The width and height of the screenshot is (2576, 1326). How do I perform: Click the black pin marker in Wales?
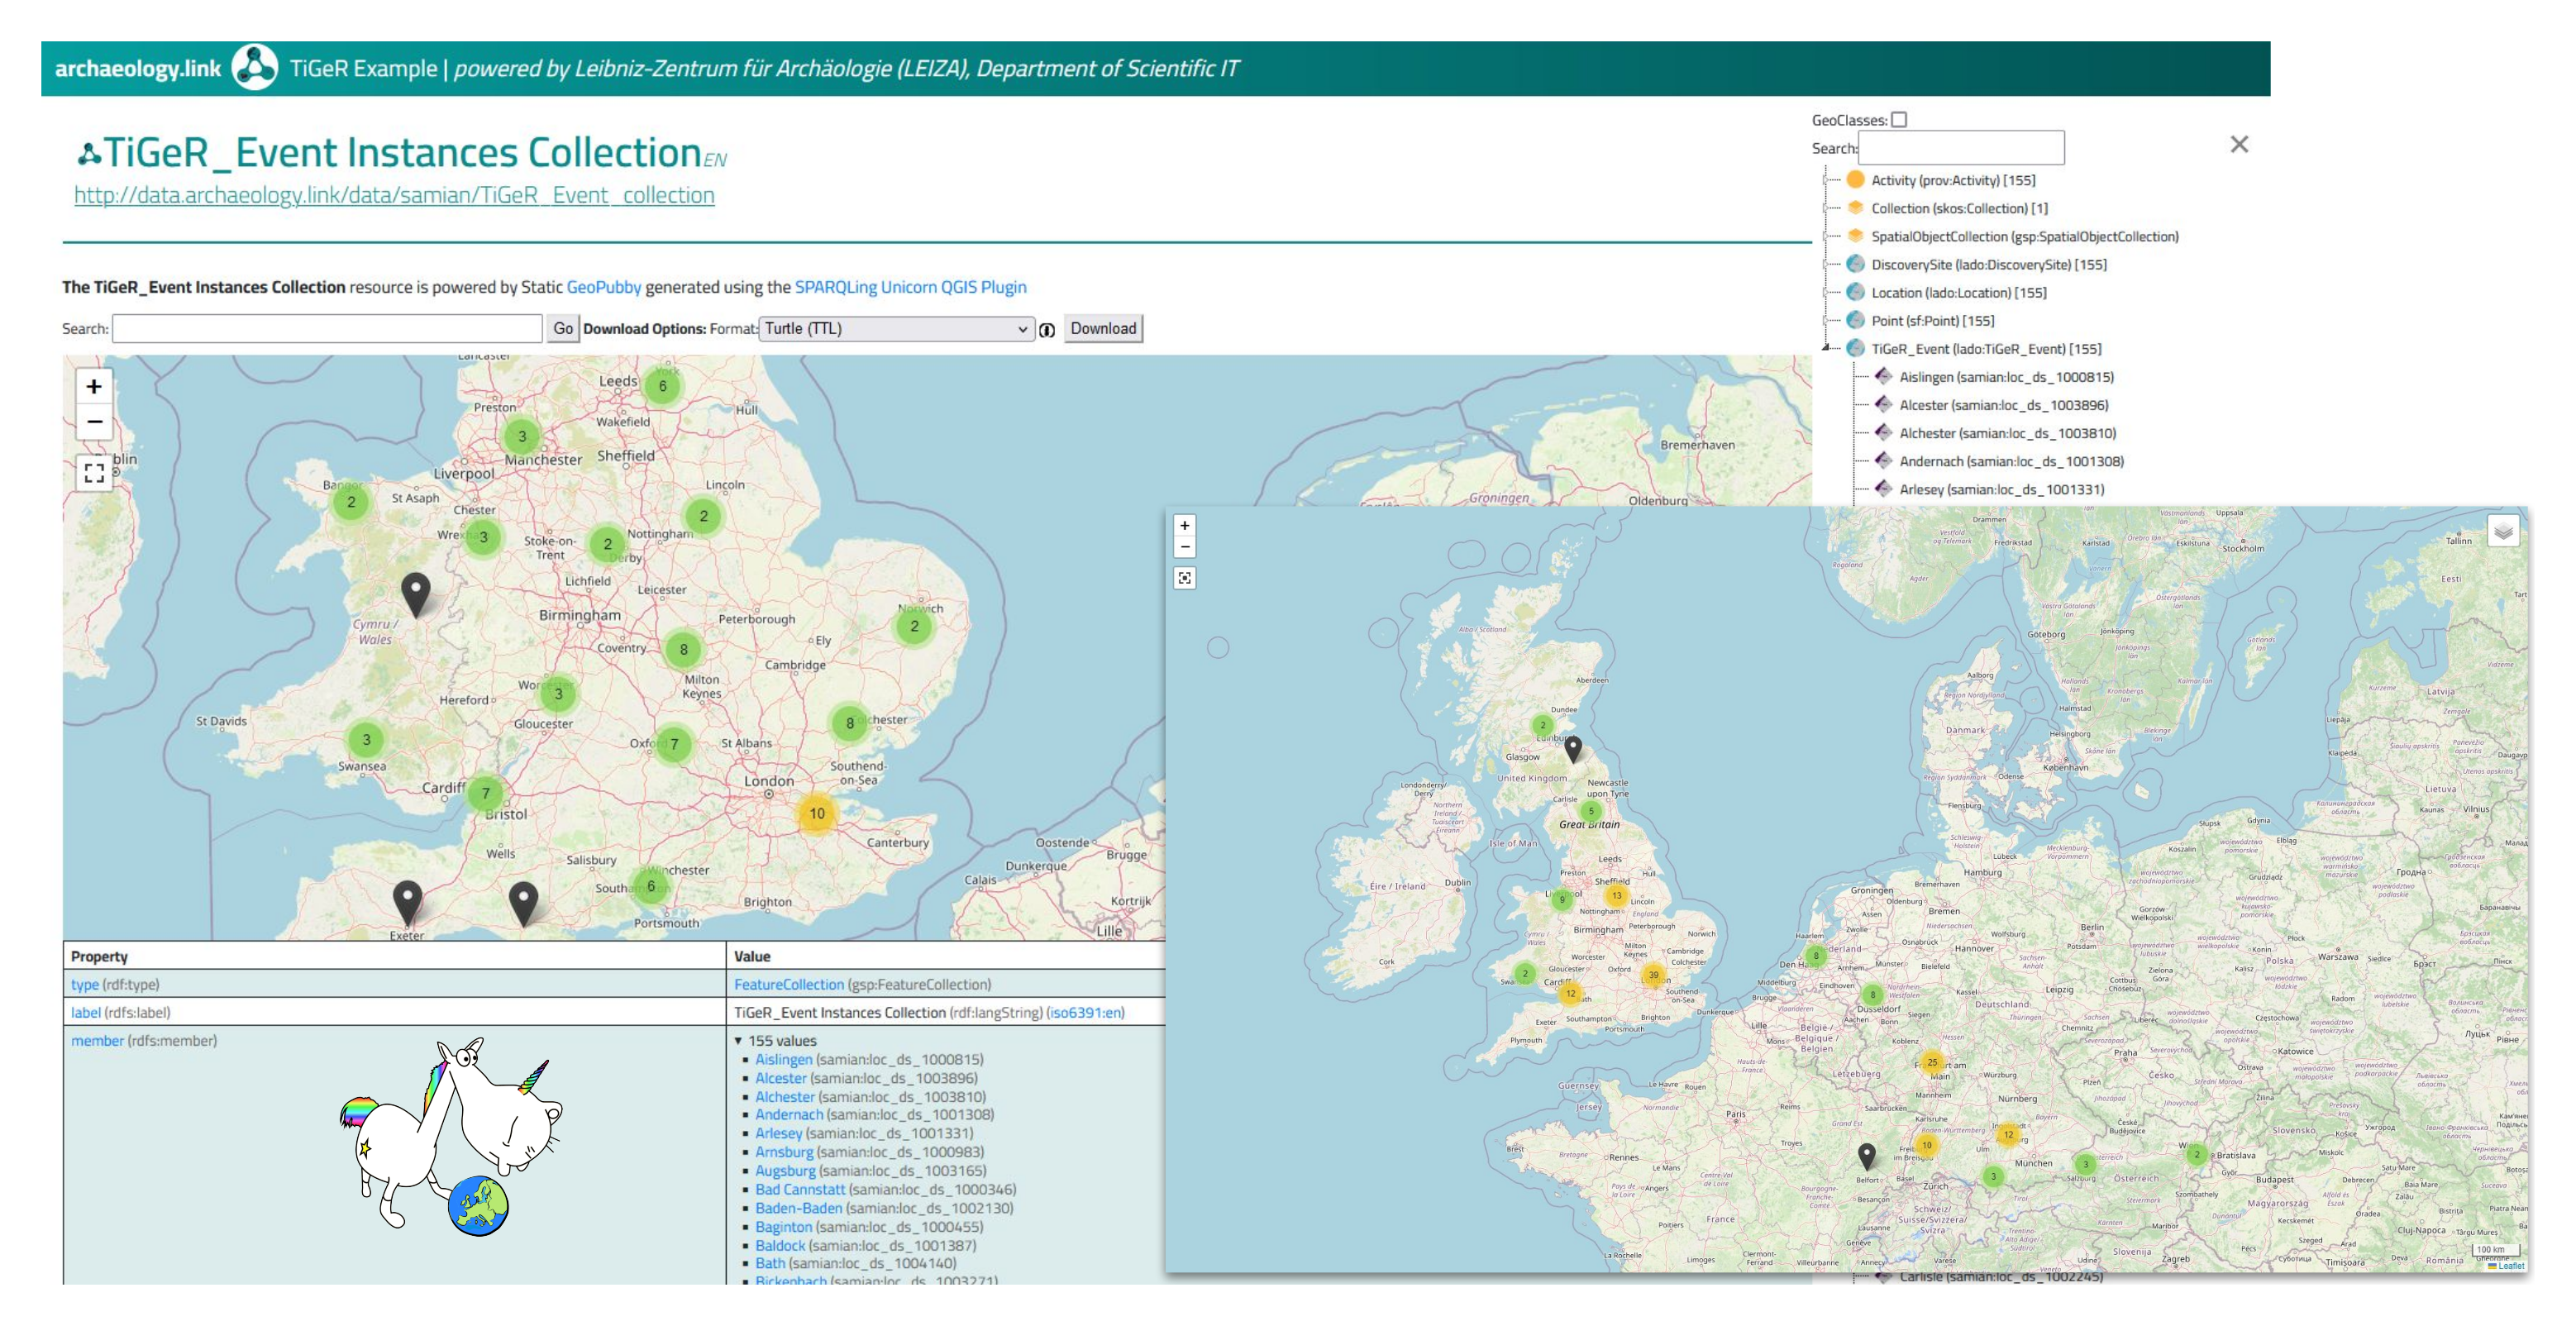(416, 595)
